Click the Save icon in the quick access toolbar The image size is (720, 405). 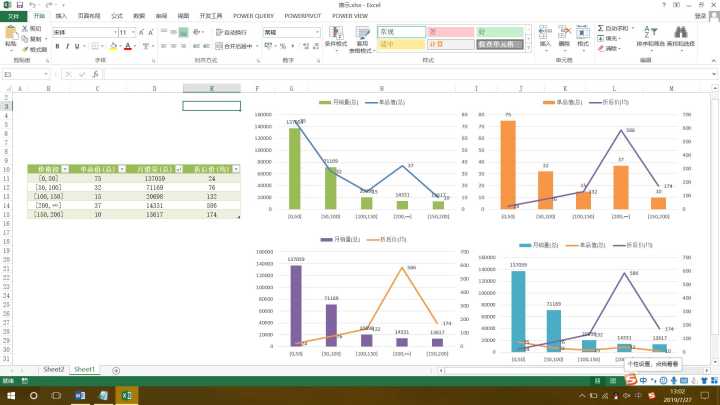pos(18,5)
